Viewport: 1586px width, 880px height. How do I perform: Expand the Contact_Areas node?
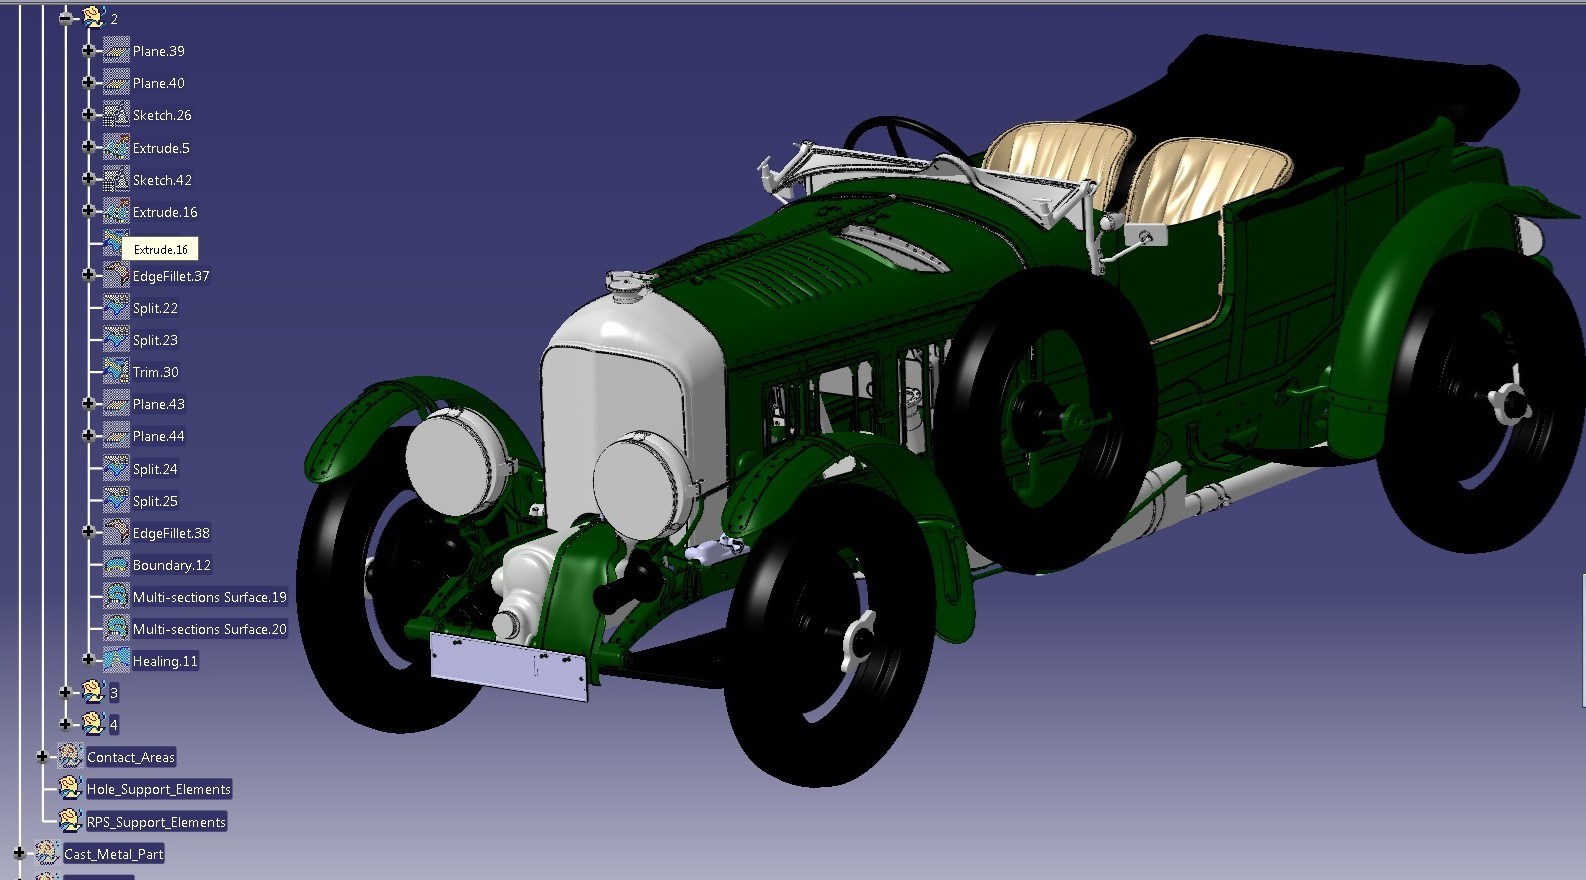point(42,756)
